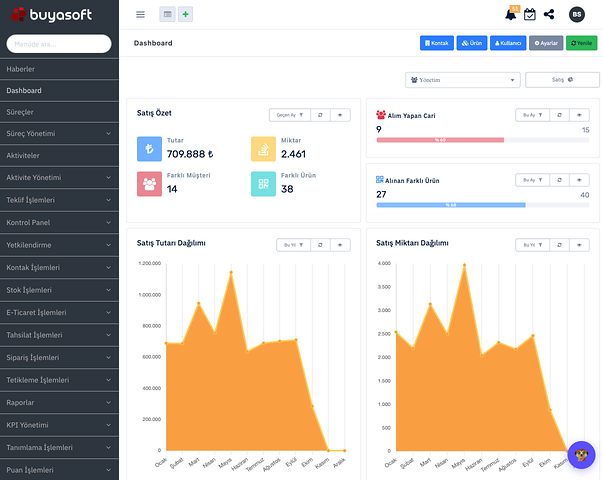Expand Teklif İşlemleri menu

[x=59, y=200]
